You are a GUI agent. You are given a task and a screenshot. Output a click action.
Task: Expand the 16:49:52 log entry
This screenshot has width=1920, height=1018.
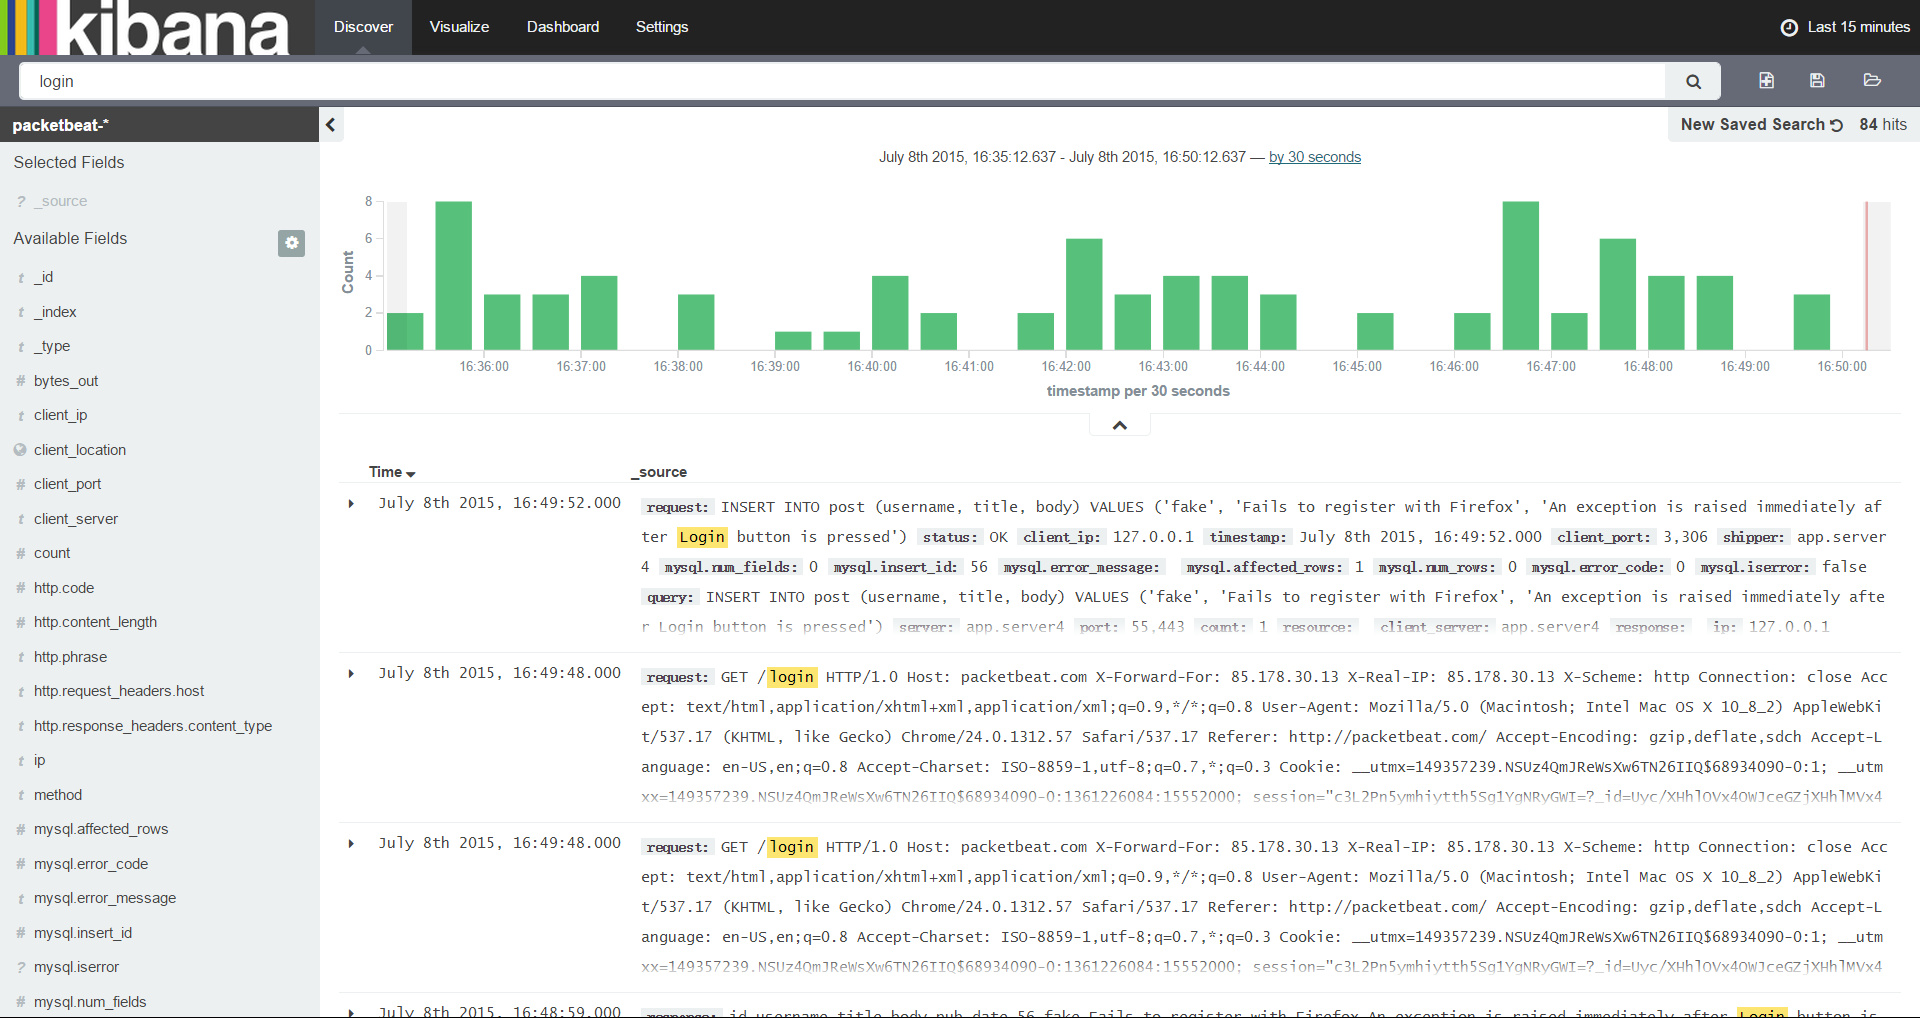[x=351, y=504]
